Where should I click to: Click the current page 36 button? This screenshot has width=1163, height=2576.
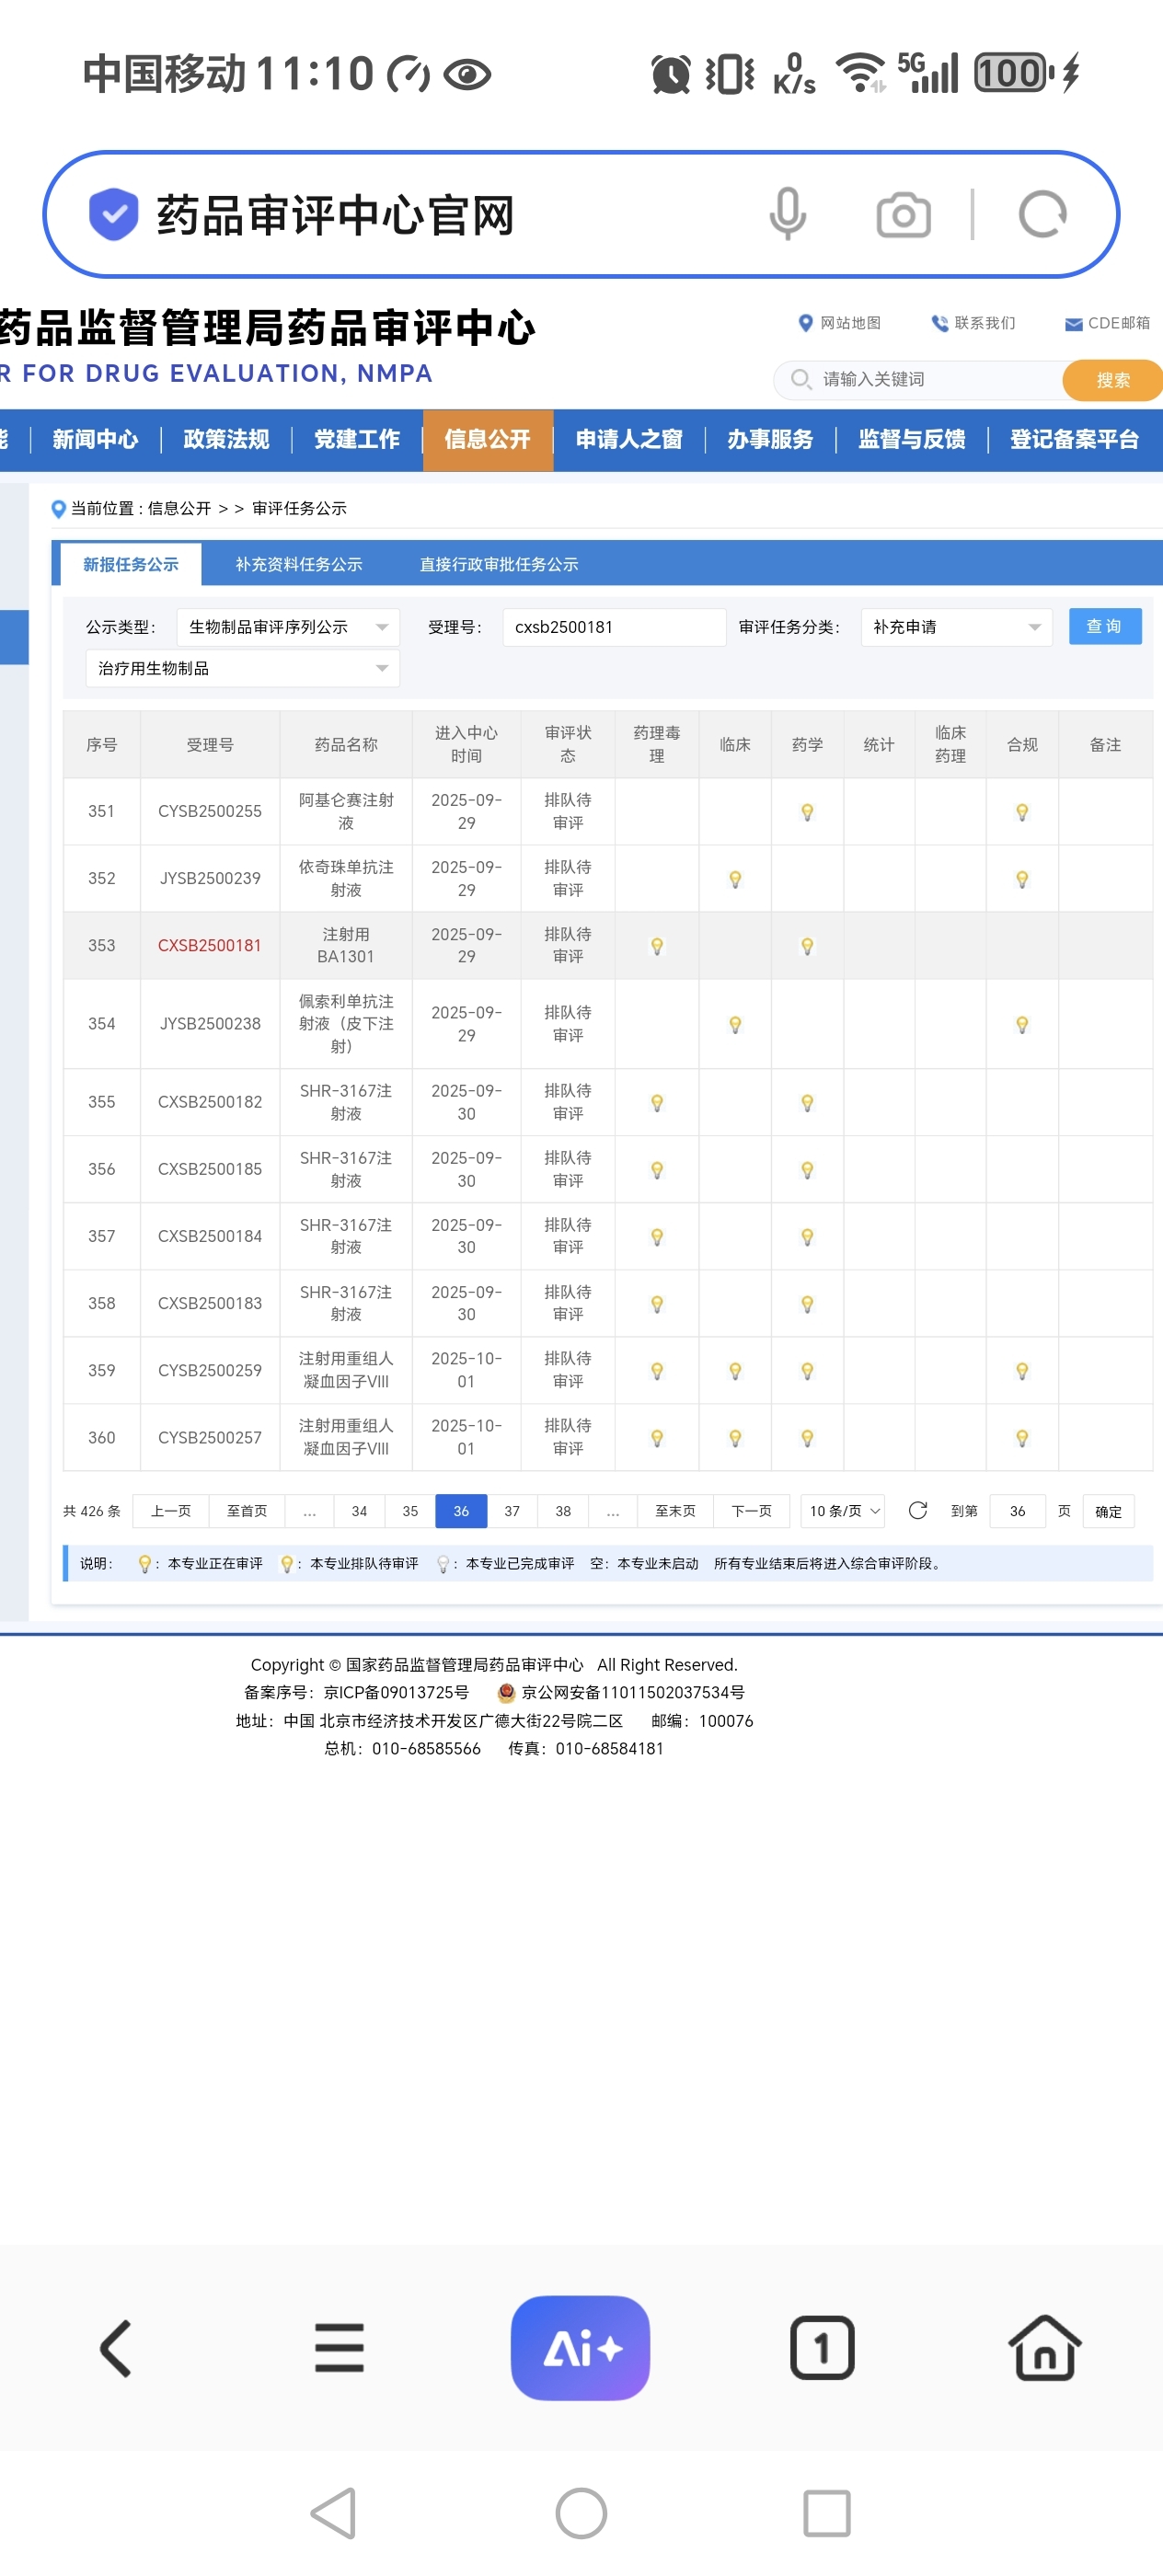[x=461, y=1510]
